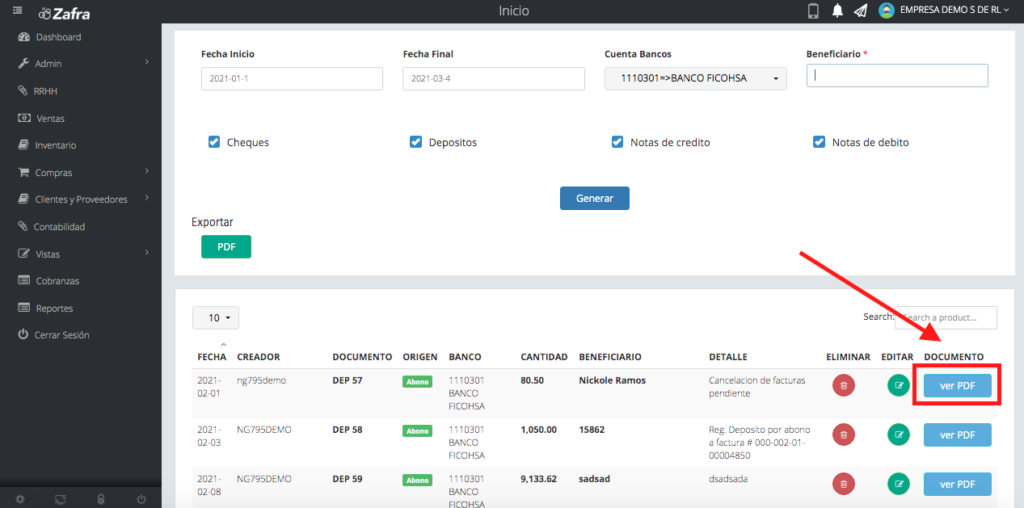Open Ventas section

(x=50, y=118)
